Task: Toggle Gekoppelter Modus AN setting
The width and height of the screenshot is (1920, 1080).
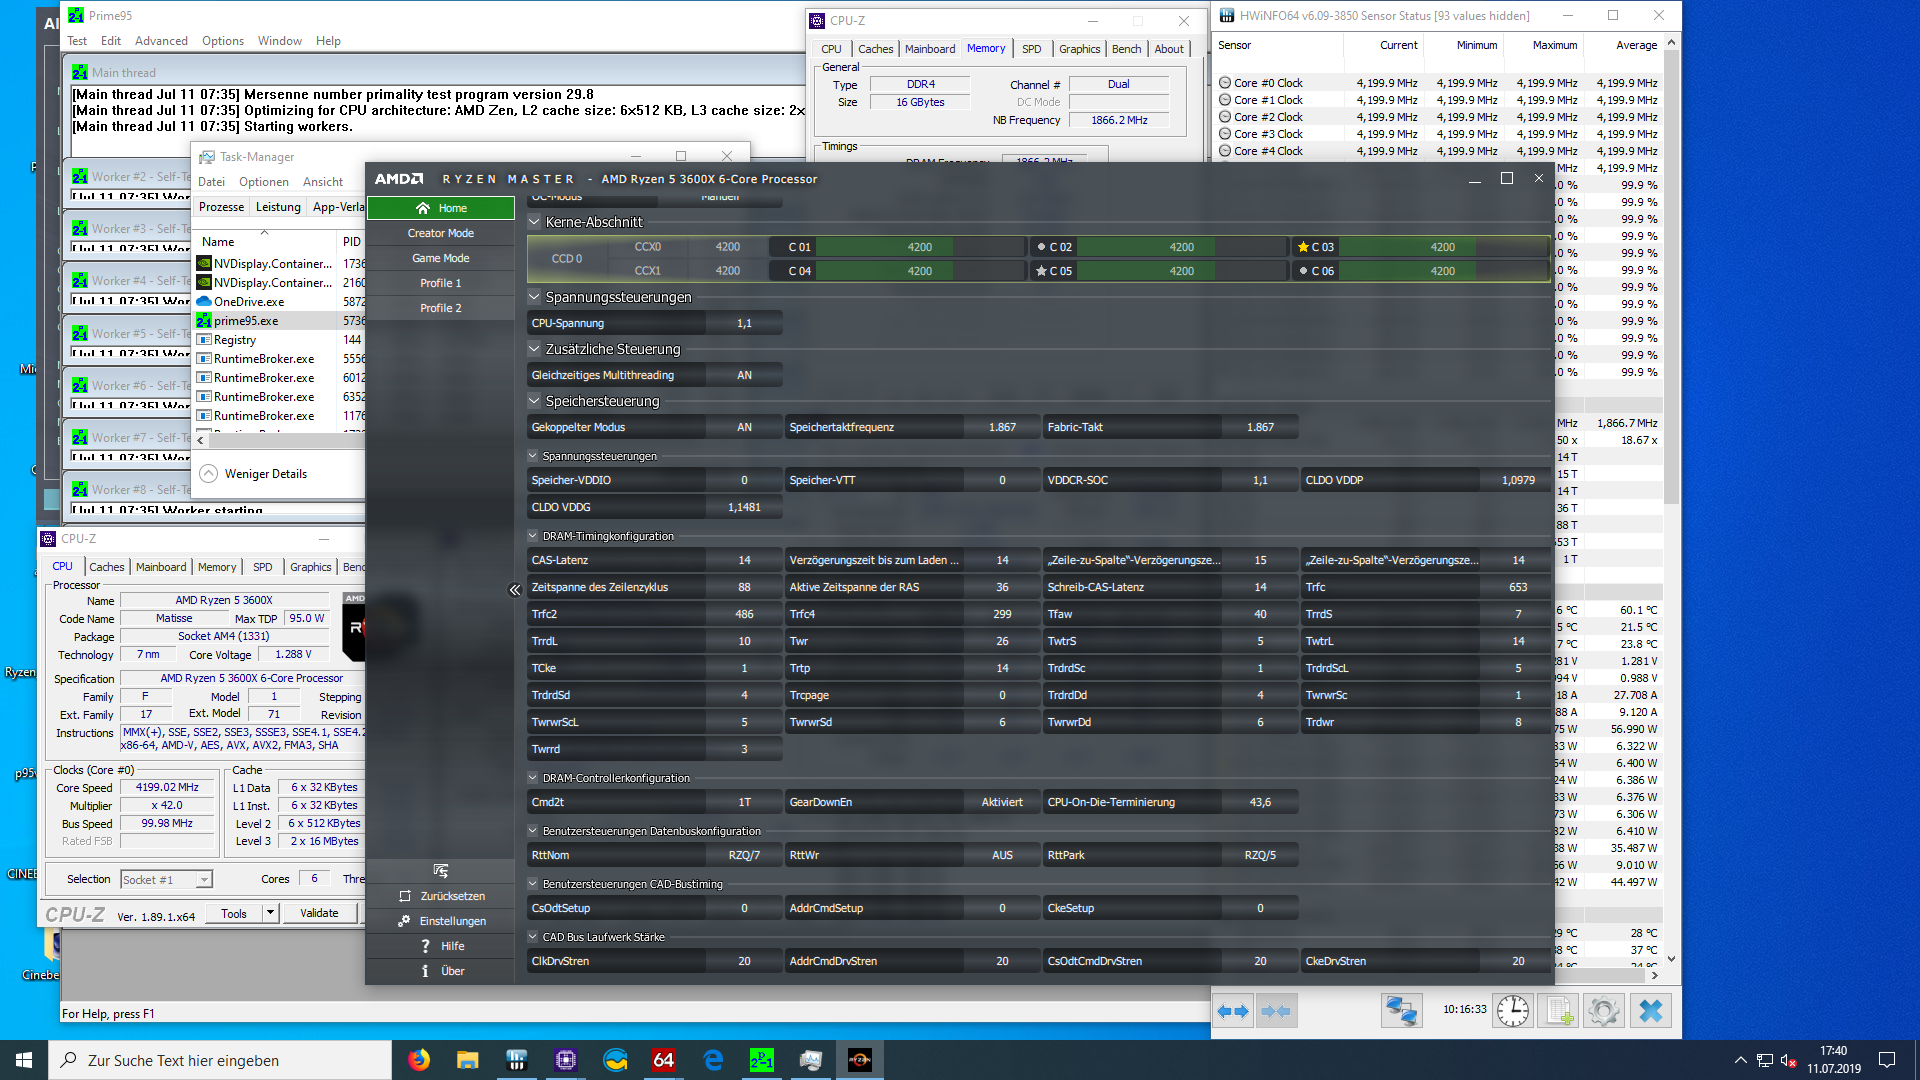Action: [x=744, y=427]
